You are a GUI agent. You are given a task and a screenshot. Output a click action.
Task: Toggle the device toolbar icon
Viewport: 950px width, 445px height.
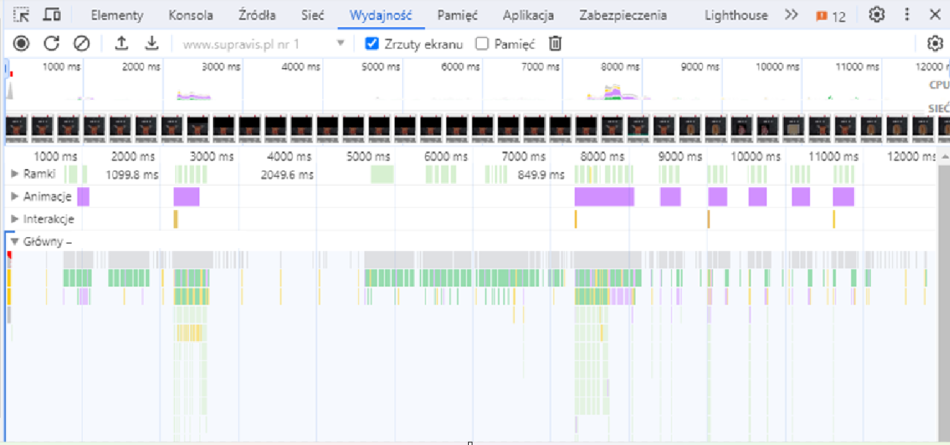52,15
